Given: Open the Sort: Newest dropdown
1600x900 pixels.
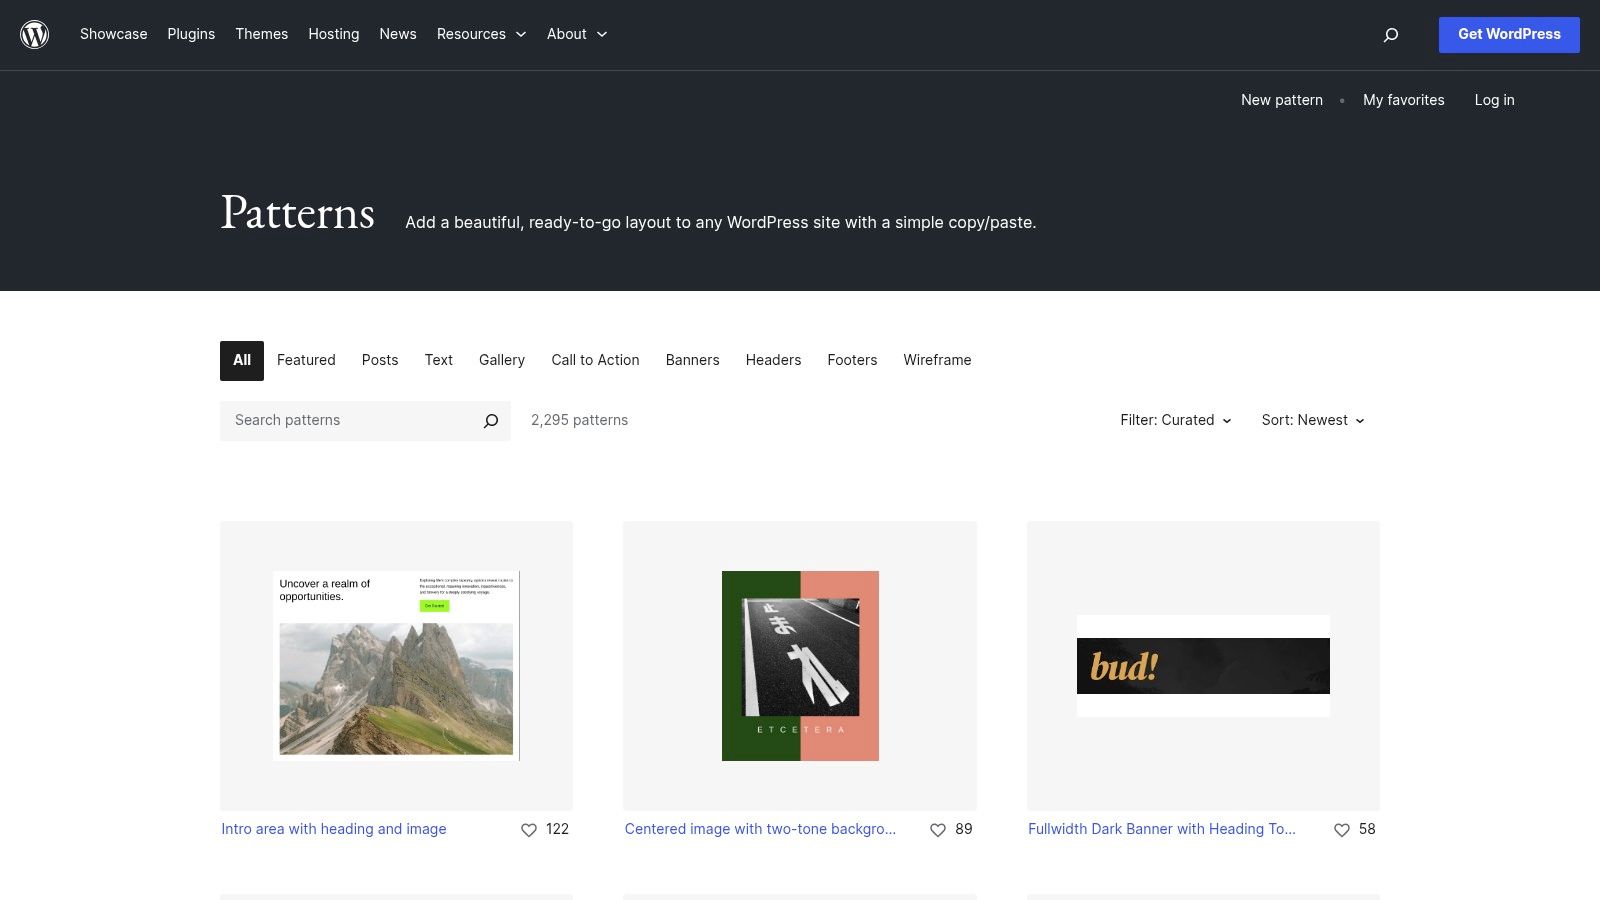Looking at the screenshot, I should click(x=1313, y=420).
